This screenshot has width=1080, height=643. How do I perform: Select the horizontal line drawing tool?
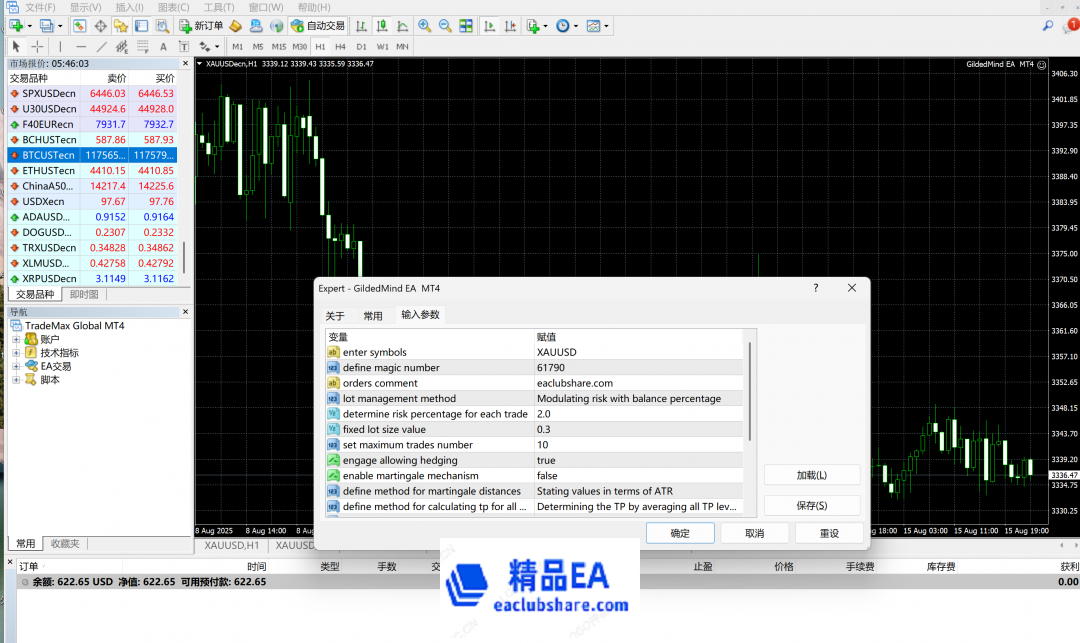[81, 46]
